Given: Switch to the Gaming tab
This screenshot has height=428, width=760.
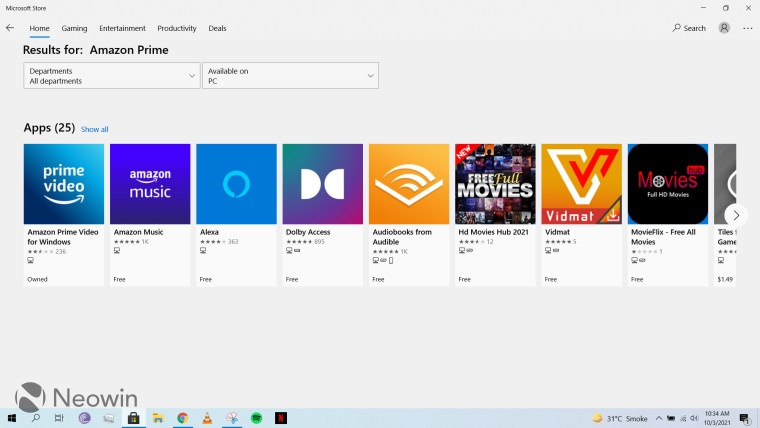Looking at the screenshot, I should click(74, 28).
